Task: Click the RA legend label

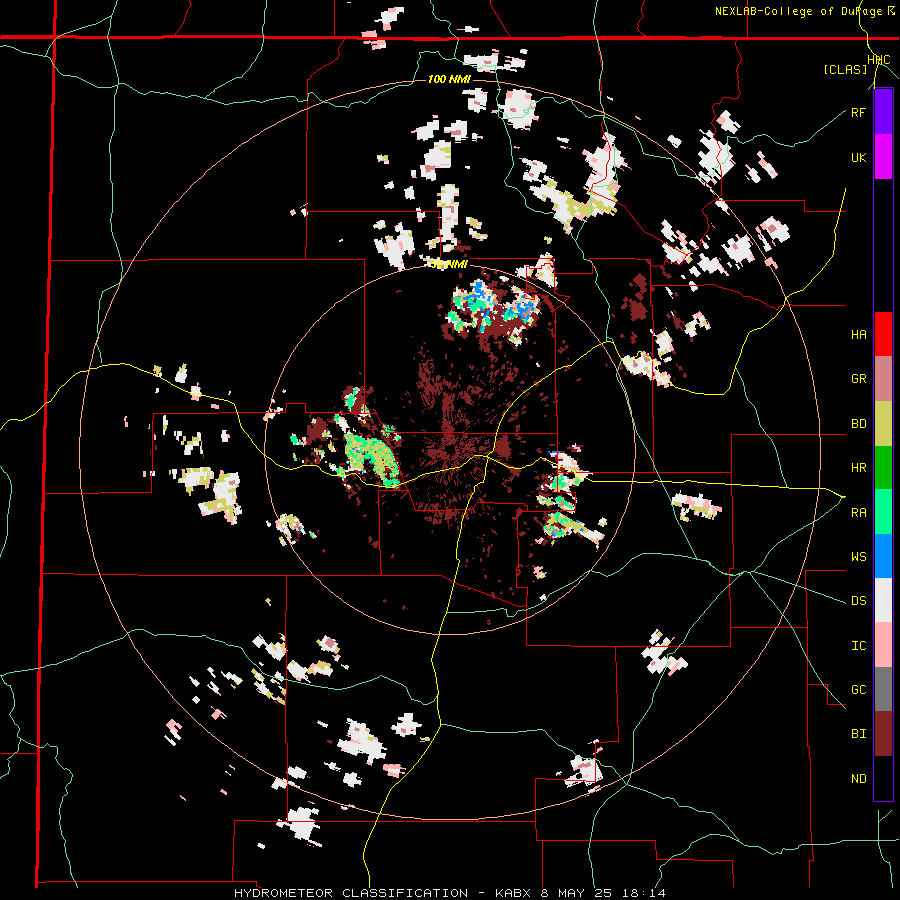Action: 858,513
